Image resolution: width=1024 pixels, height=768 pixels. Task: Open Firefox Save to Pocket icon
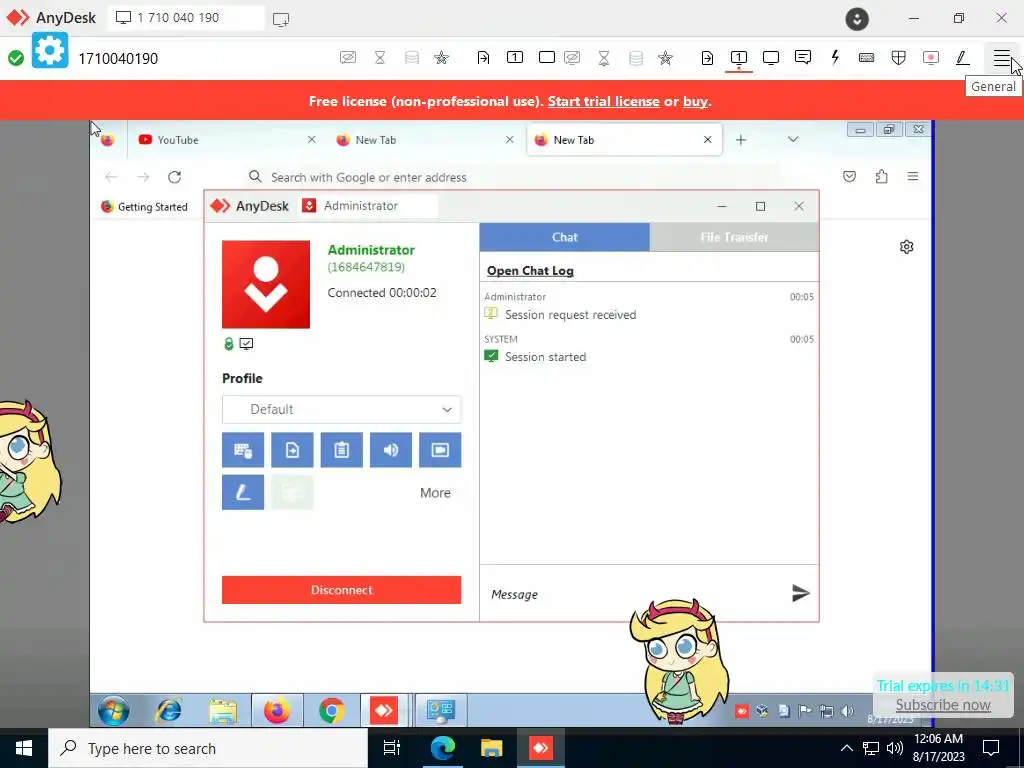[x=849, y=176]
